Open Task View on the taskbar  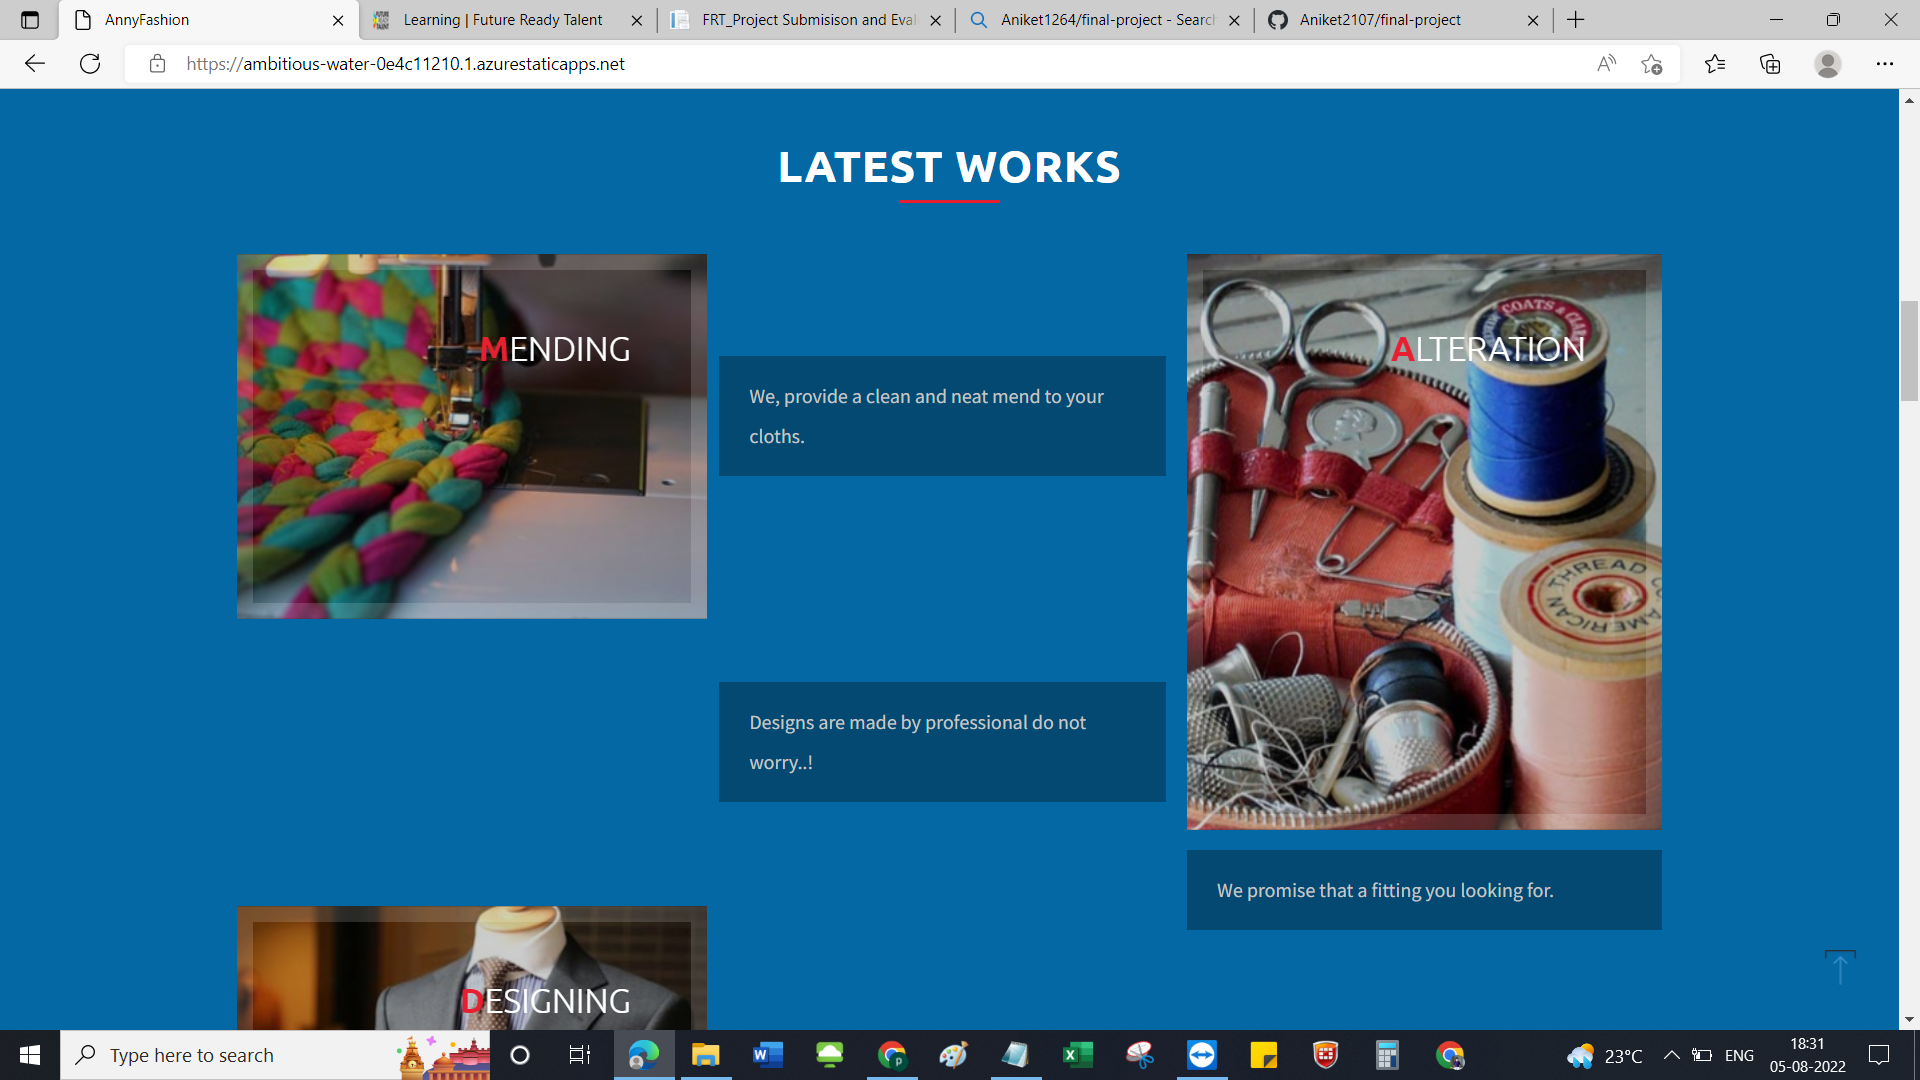[x=580, y=1055]
